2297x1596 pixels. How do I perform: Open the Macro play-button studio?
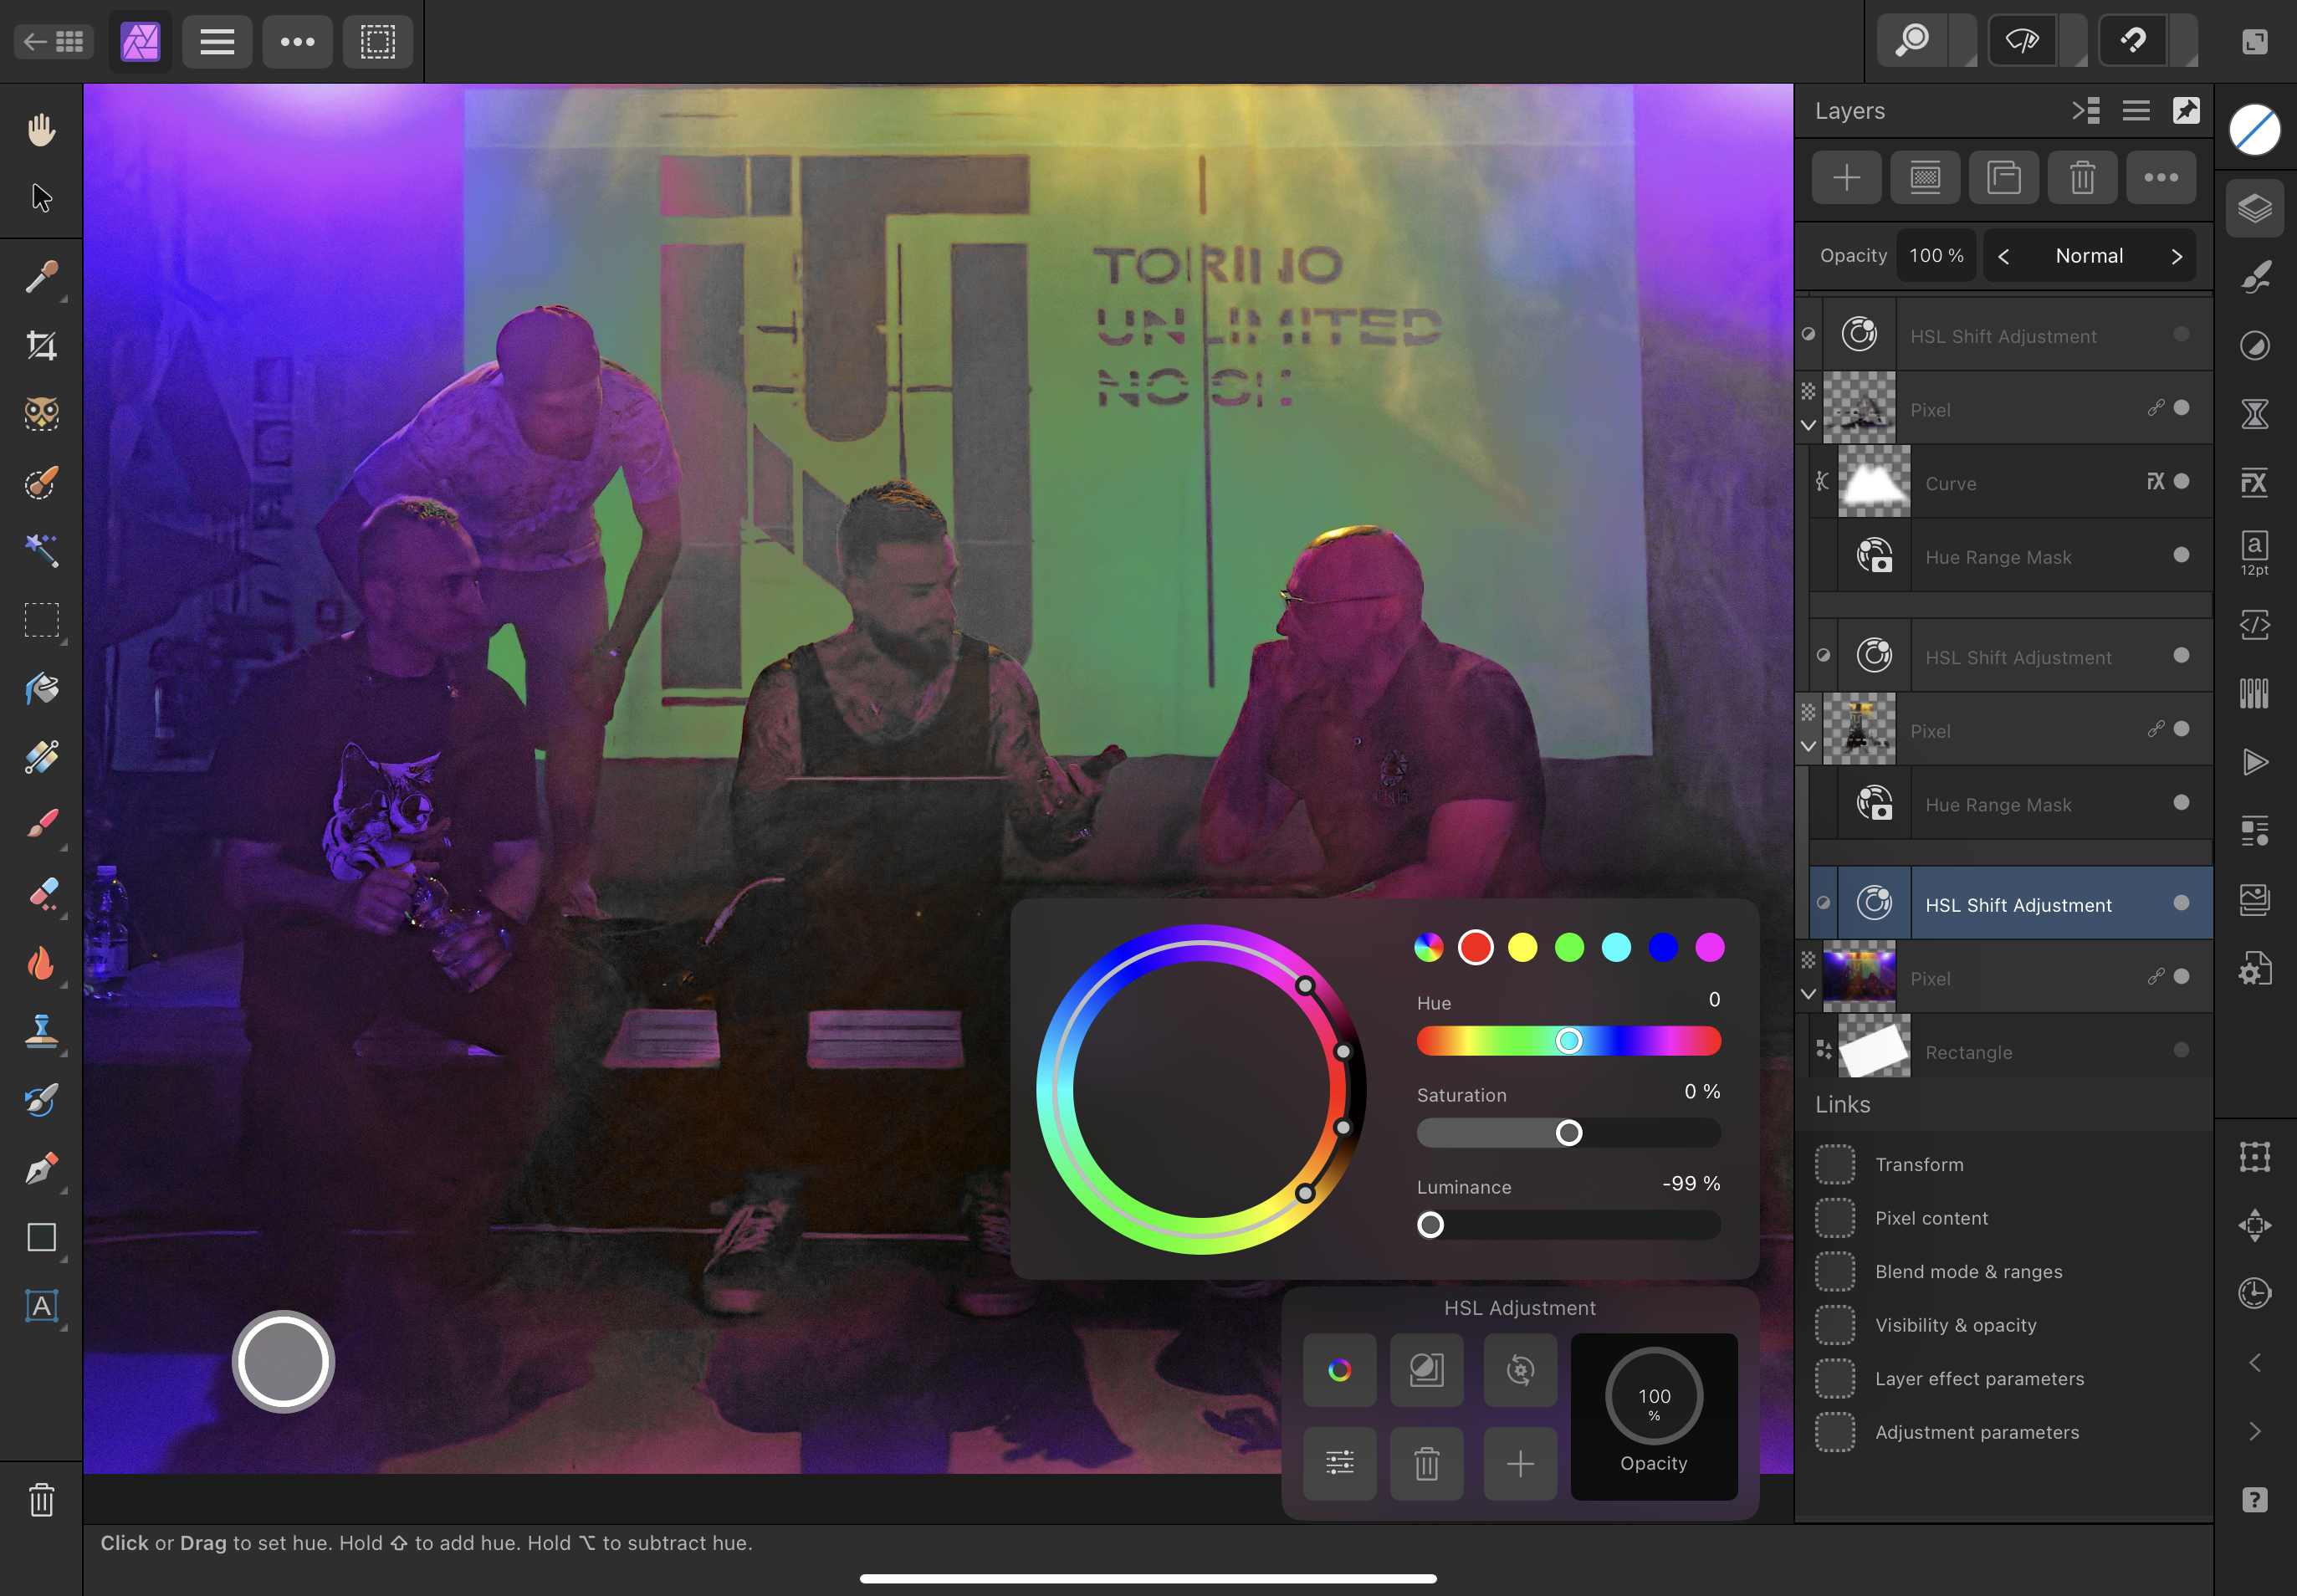pos(2255,762)
